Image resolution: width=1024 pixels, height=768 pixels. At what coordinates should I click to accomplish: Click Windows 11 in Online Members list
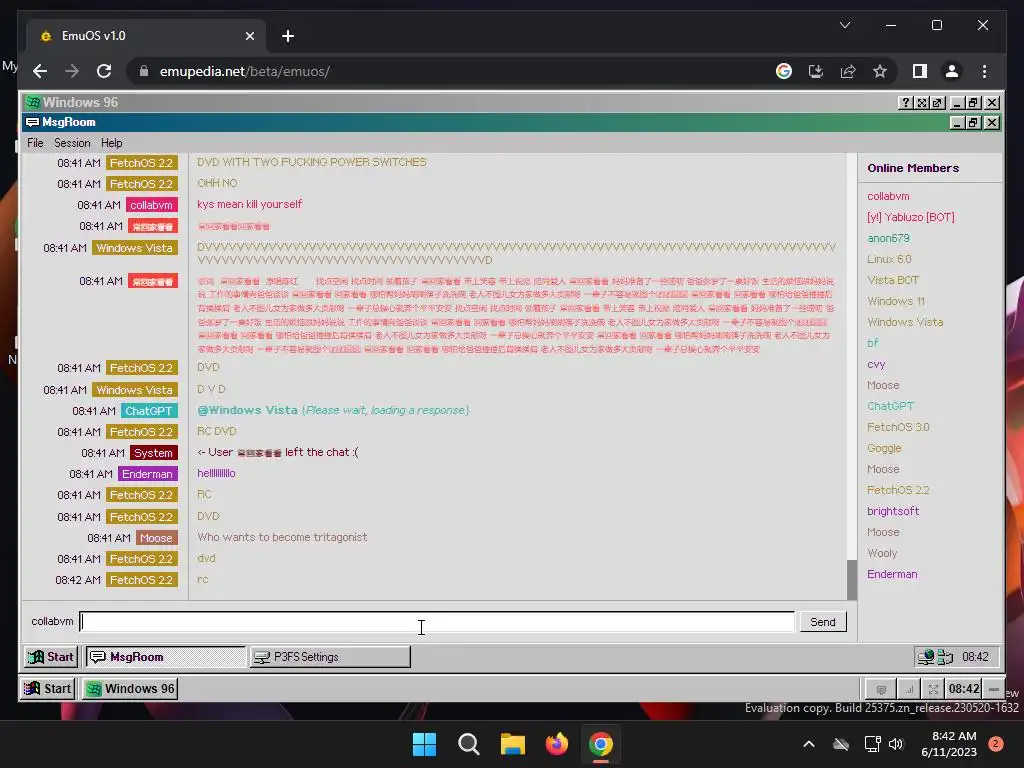896,301
